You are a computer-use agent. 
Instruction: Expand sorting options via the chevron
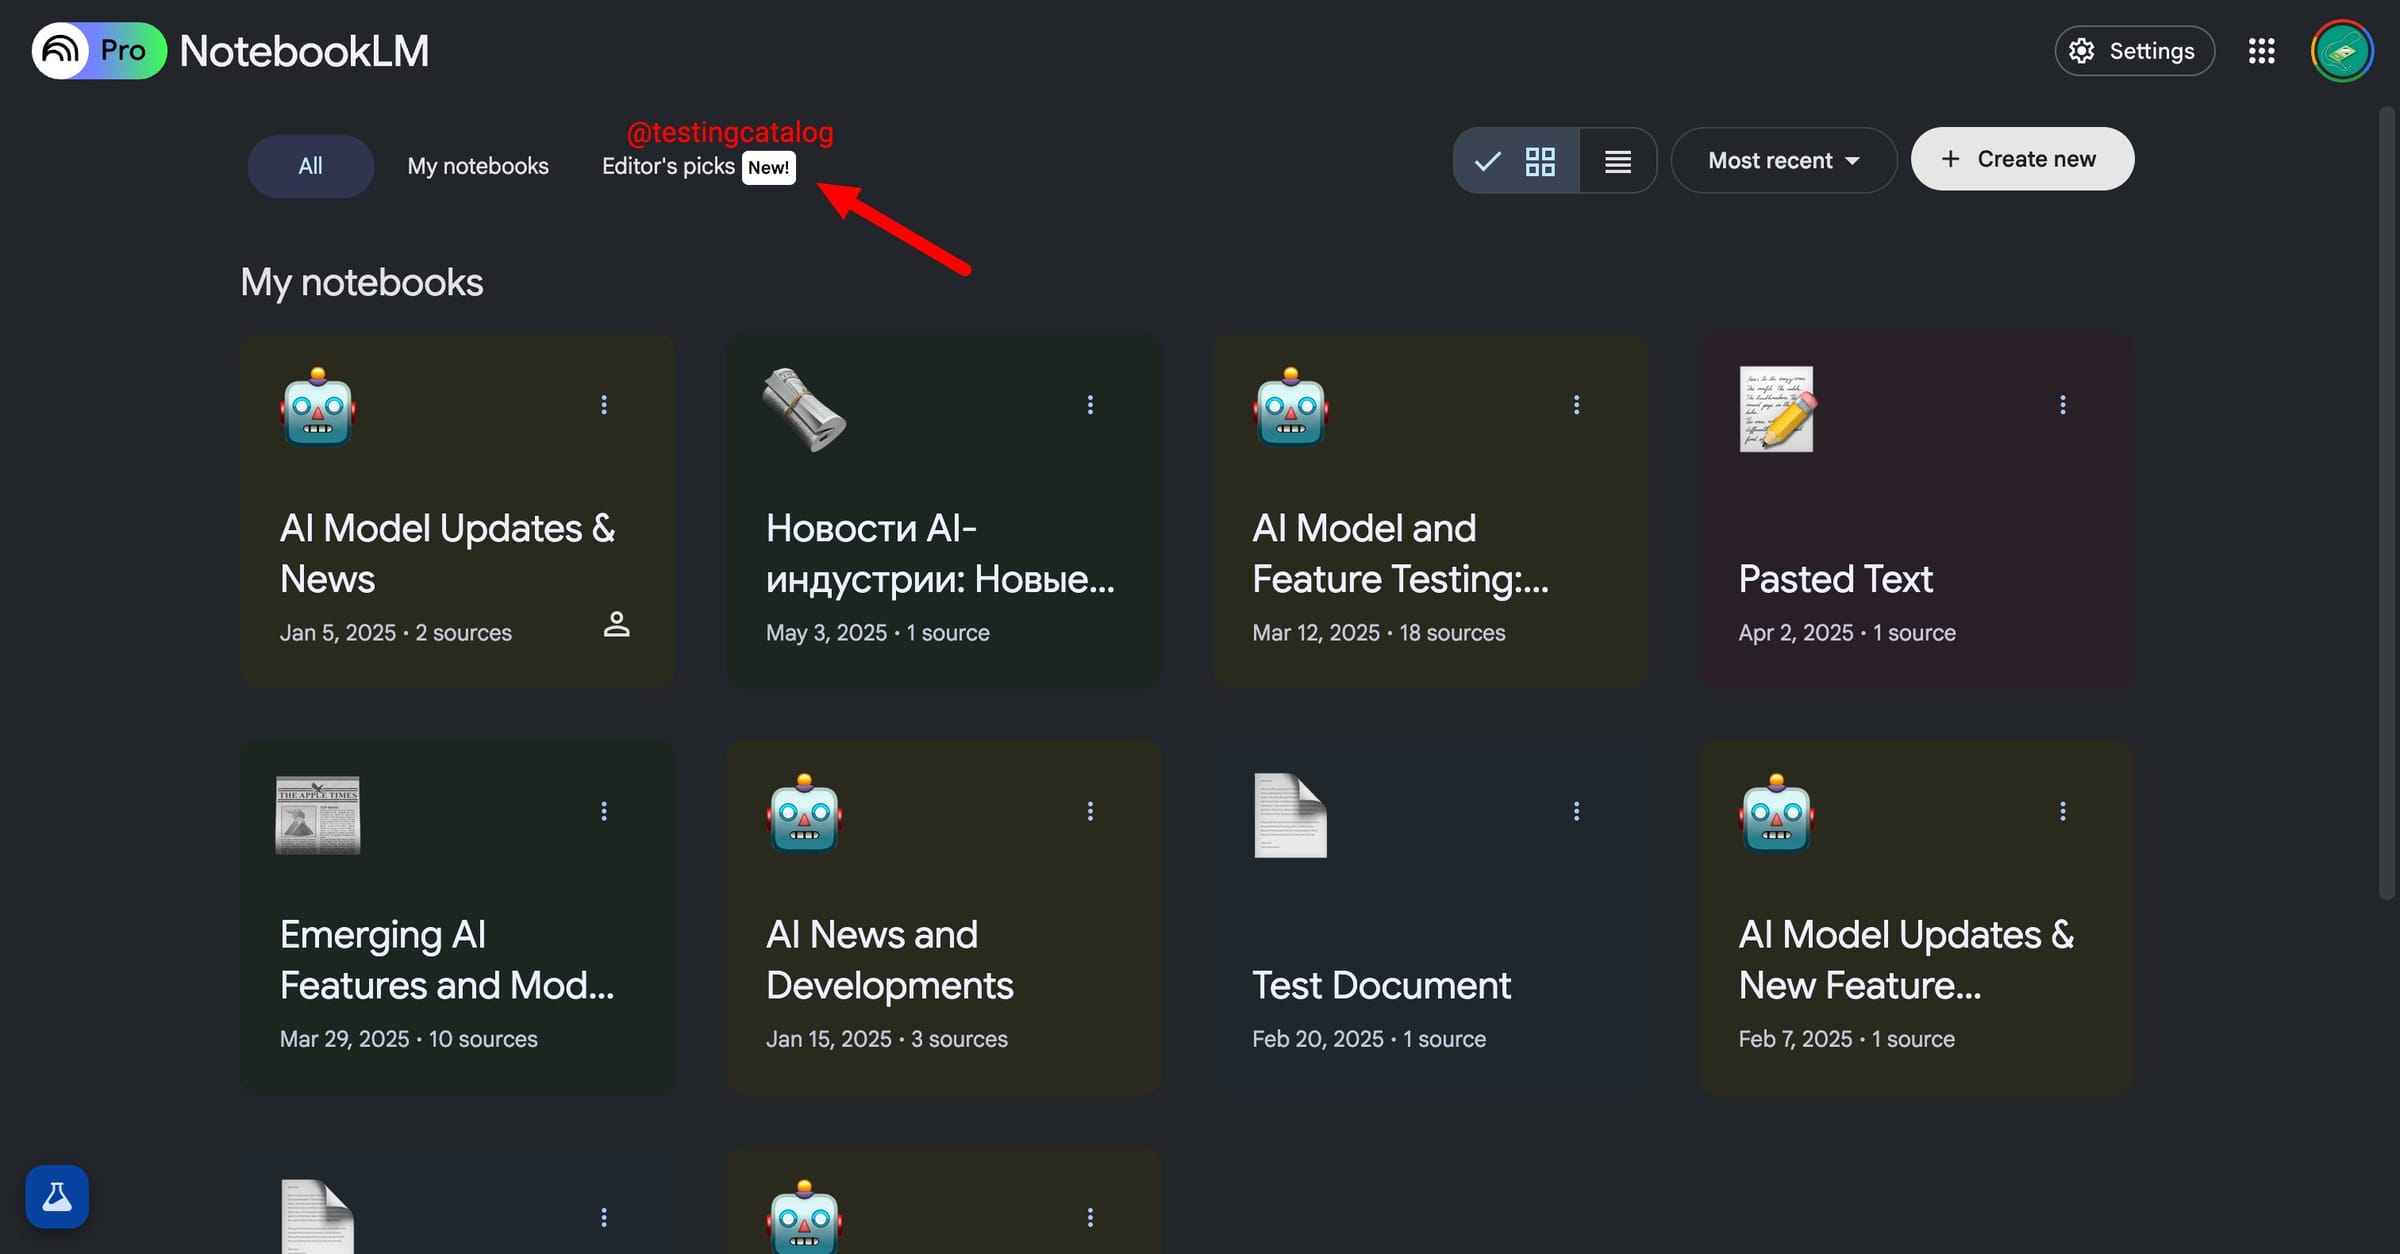1852,160
